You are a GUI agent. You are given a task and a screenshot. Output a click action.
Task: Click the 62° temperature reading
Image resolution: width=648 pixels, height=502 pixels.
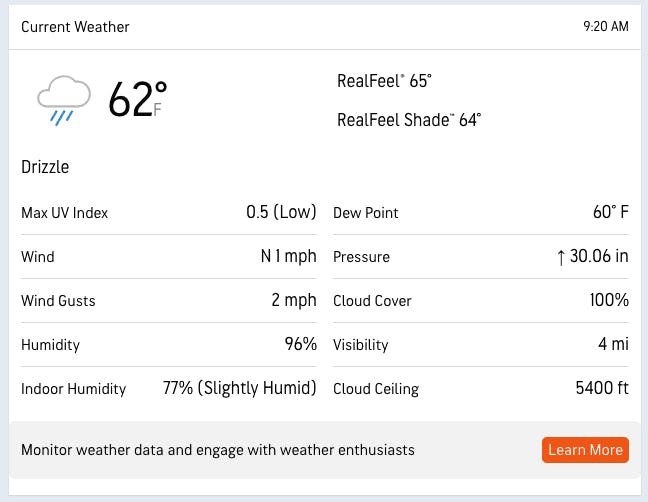coord(134,100)
